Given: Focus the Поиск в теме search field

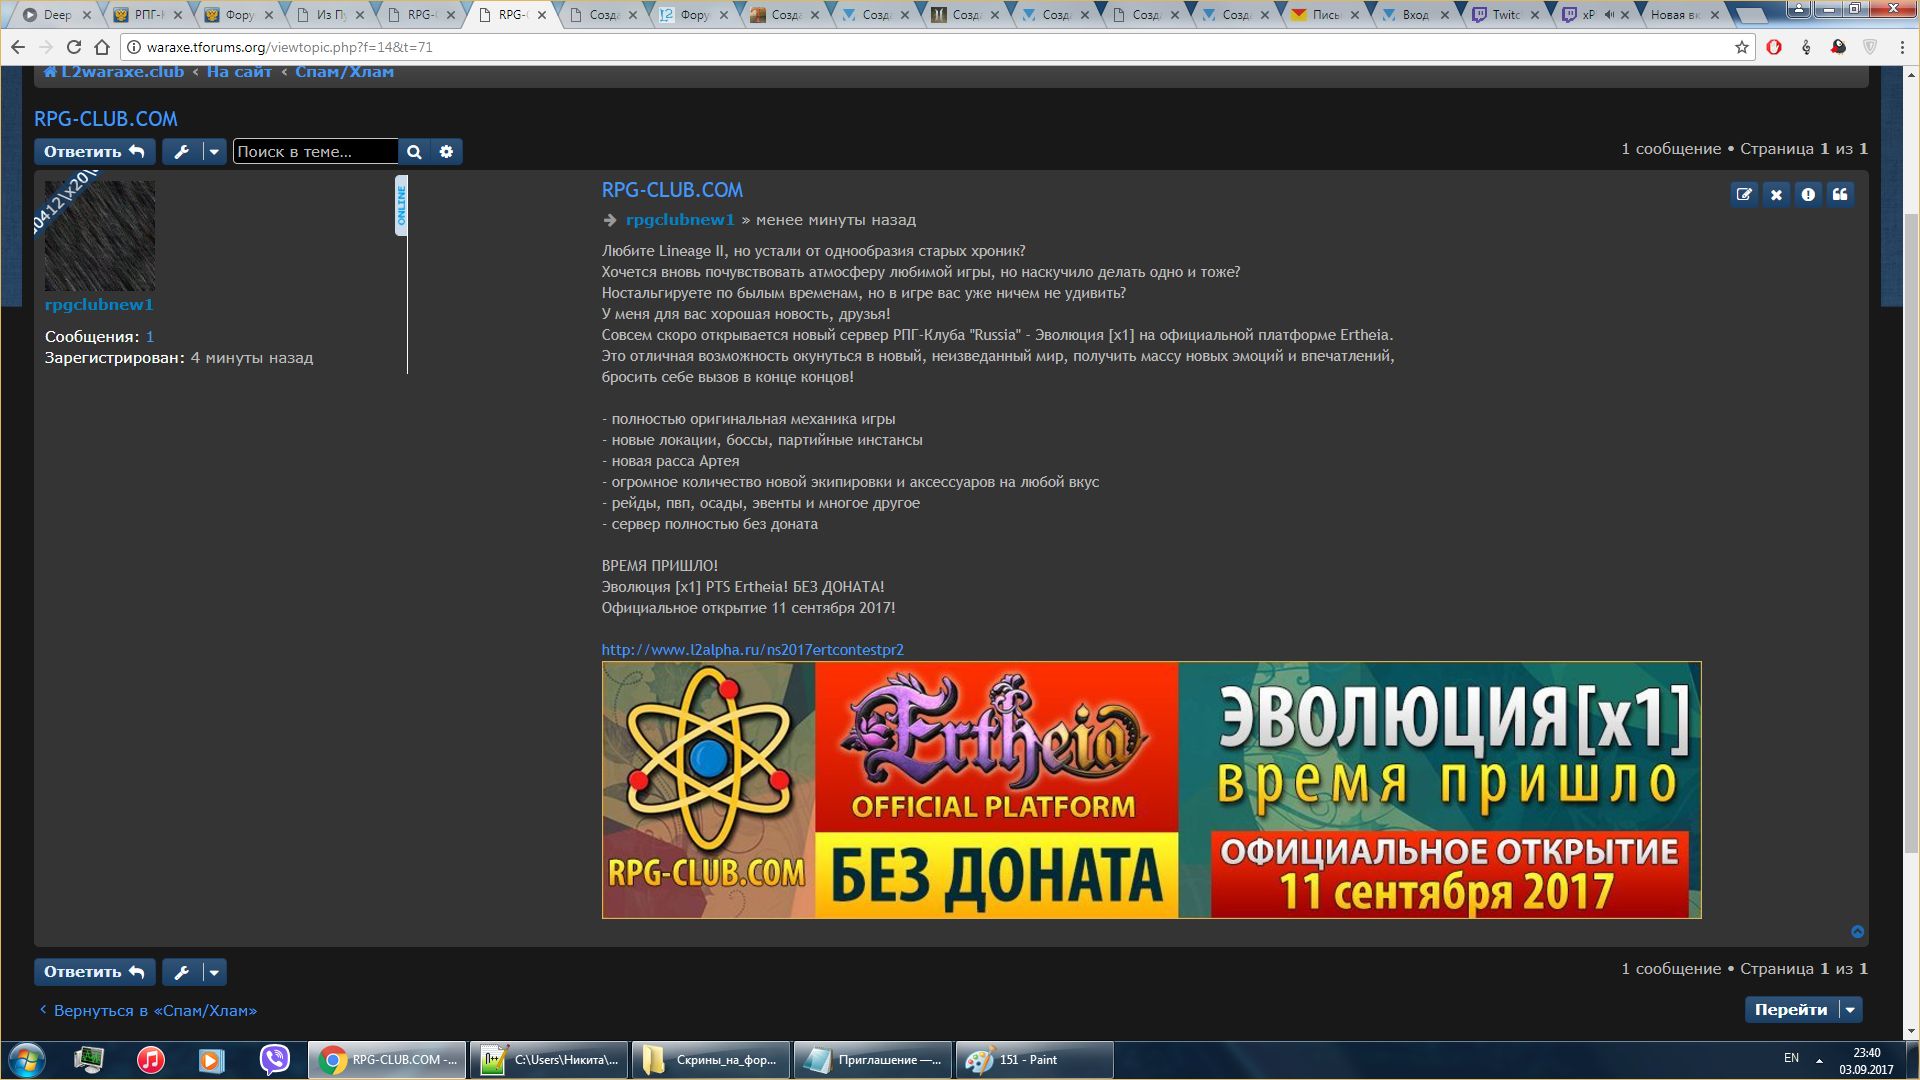Looking at the screenshot, I should (x=315, y=152).
